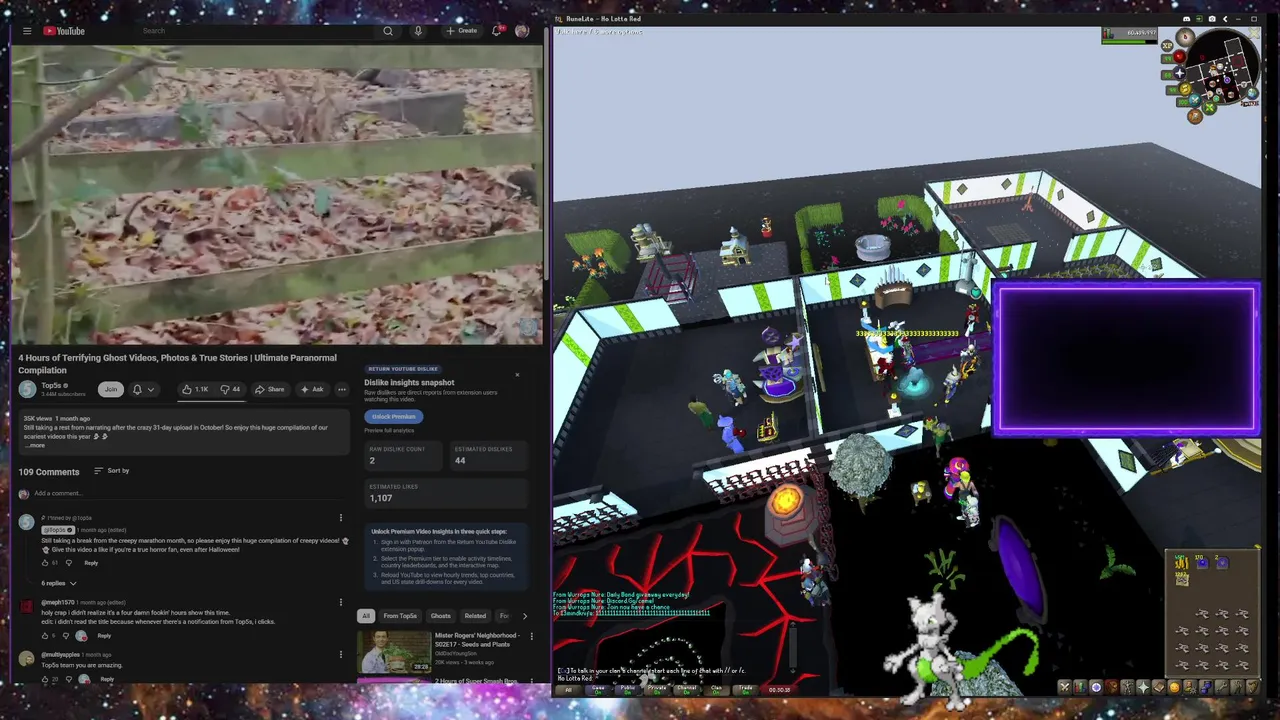Open more actions ellipsis beside Ask

[342, 389]
